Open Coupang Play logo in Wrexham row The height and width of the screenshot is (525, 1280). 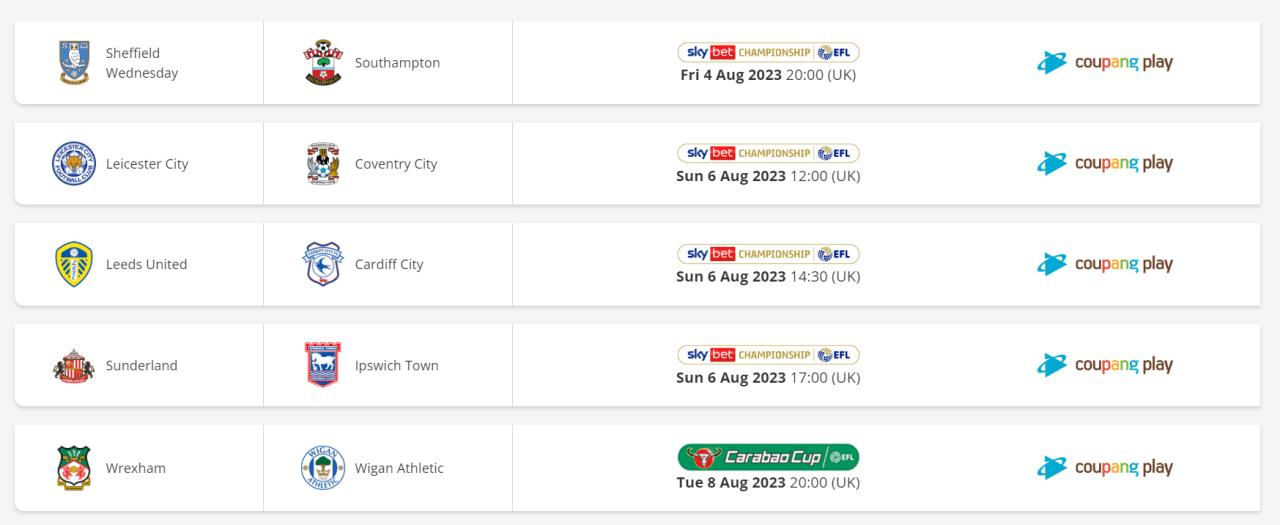(1105, 467)
